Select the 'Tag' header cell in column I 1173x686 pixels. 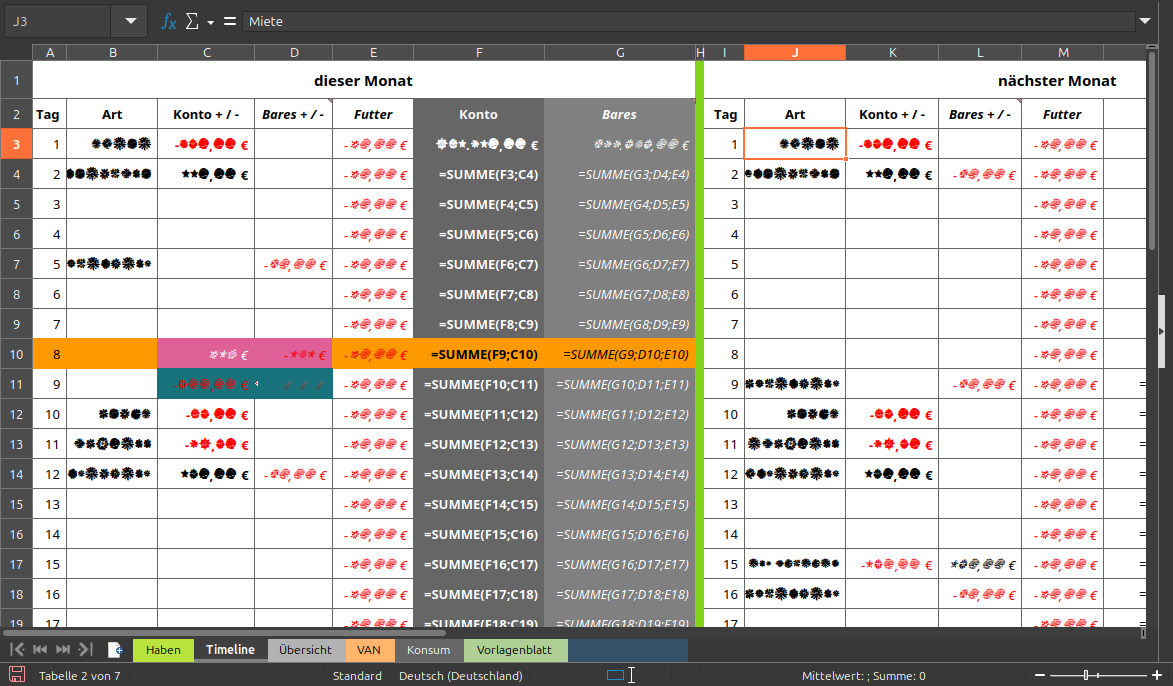pos(724,114)
